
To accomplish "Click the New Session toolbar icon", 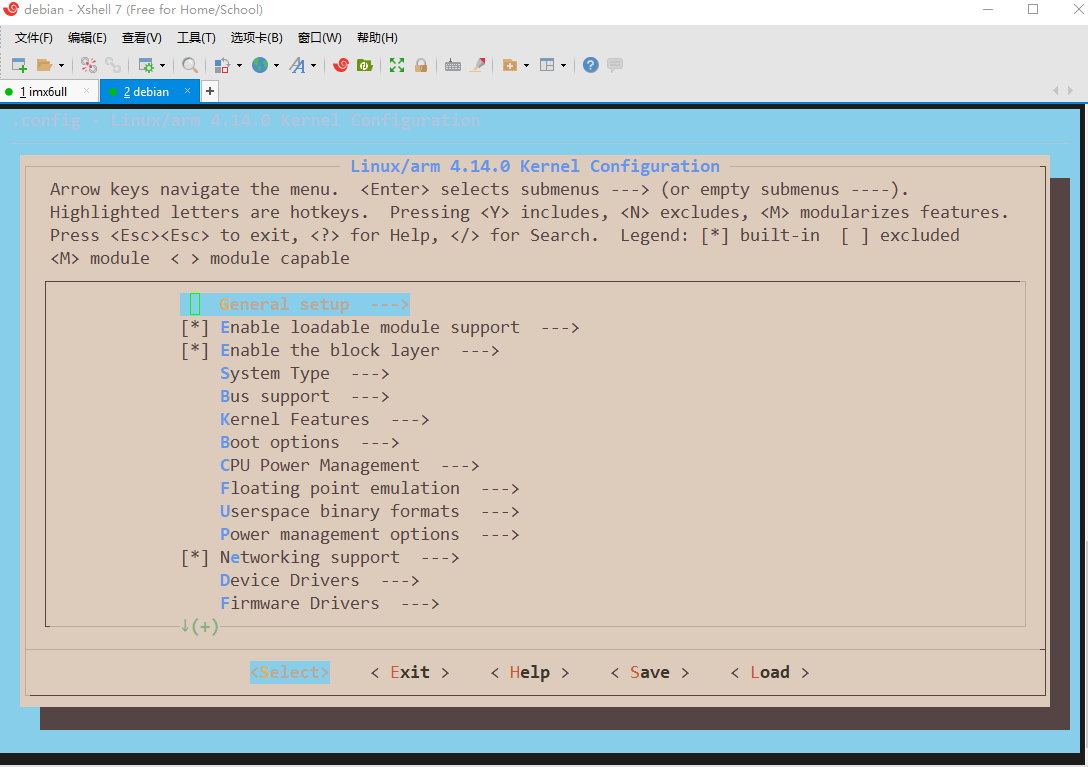I will [19, 65].
